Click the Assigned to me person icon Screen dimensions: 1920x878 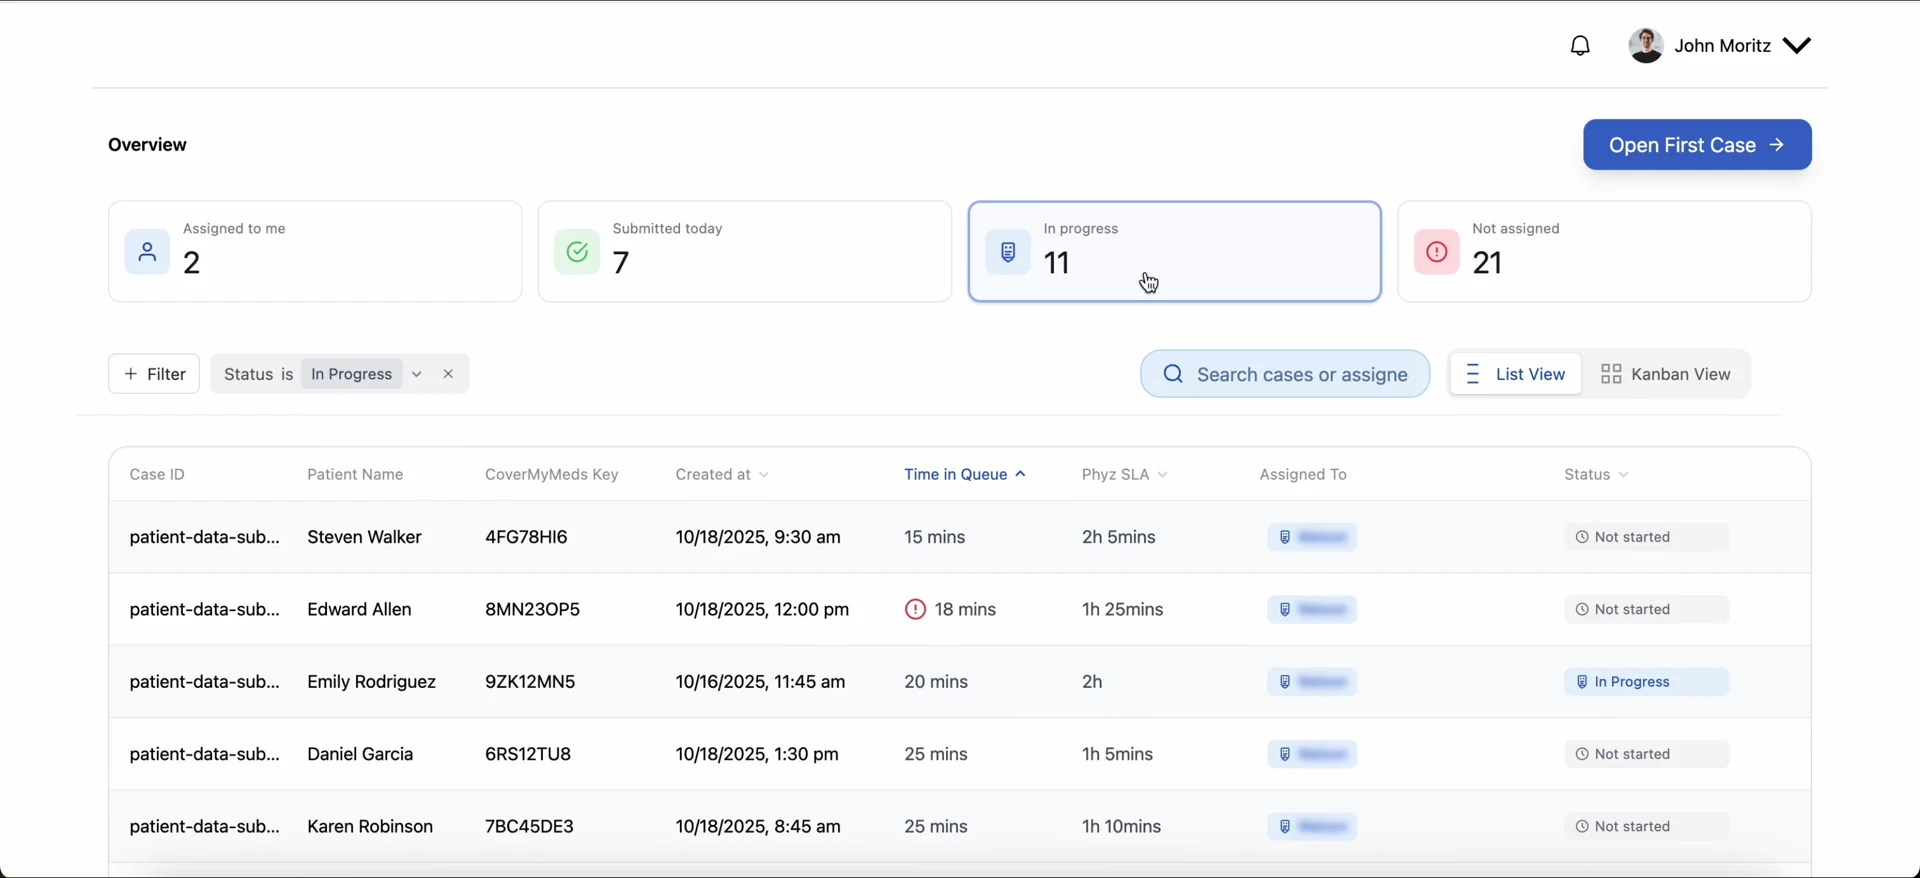tap(147, 252)
